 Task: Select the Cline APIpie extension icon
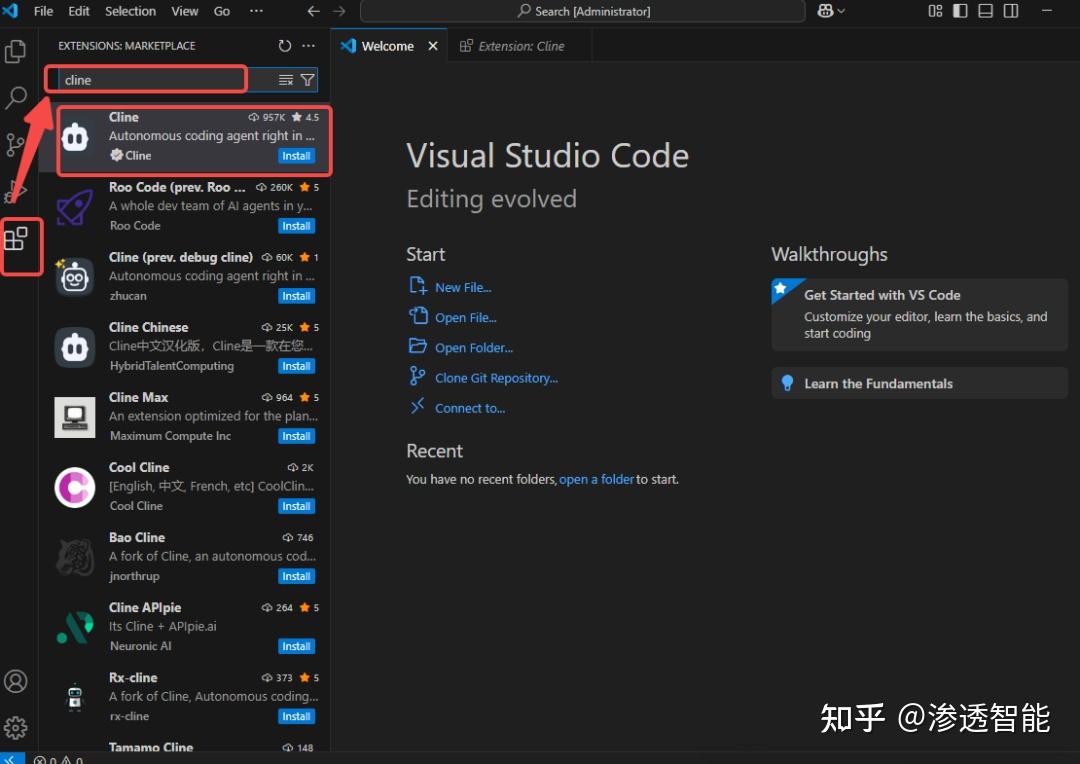[74, 627]
